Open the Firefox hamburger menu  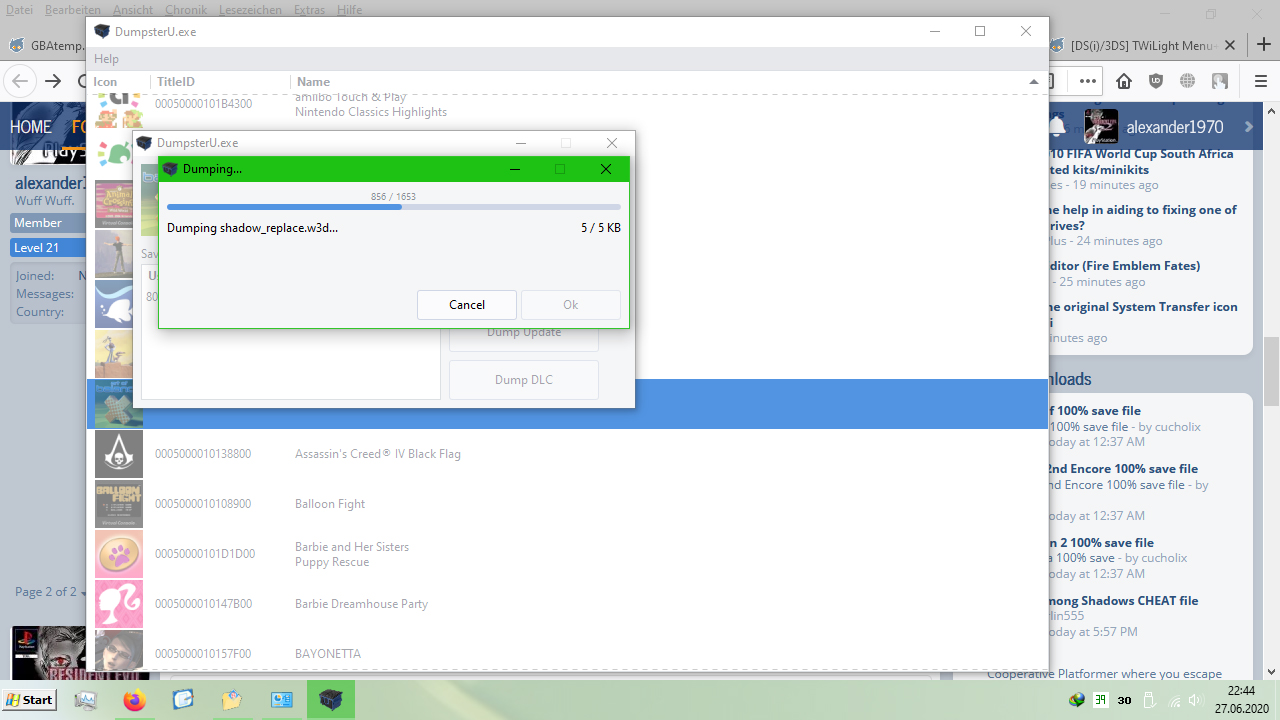1260,81
